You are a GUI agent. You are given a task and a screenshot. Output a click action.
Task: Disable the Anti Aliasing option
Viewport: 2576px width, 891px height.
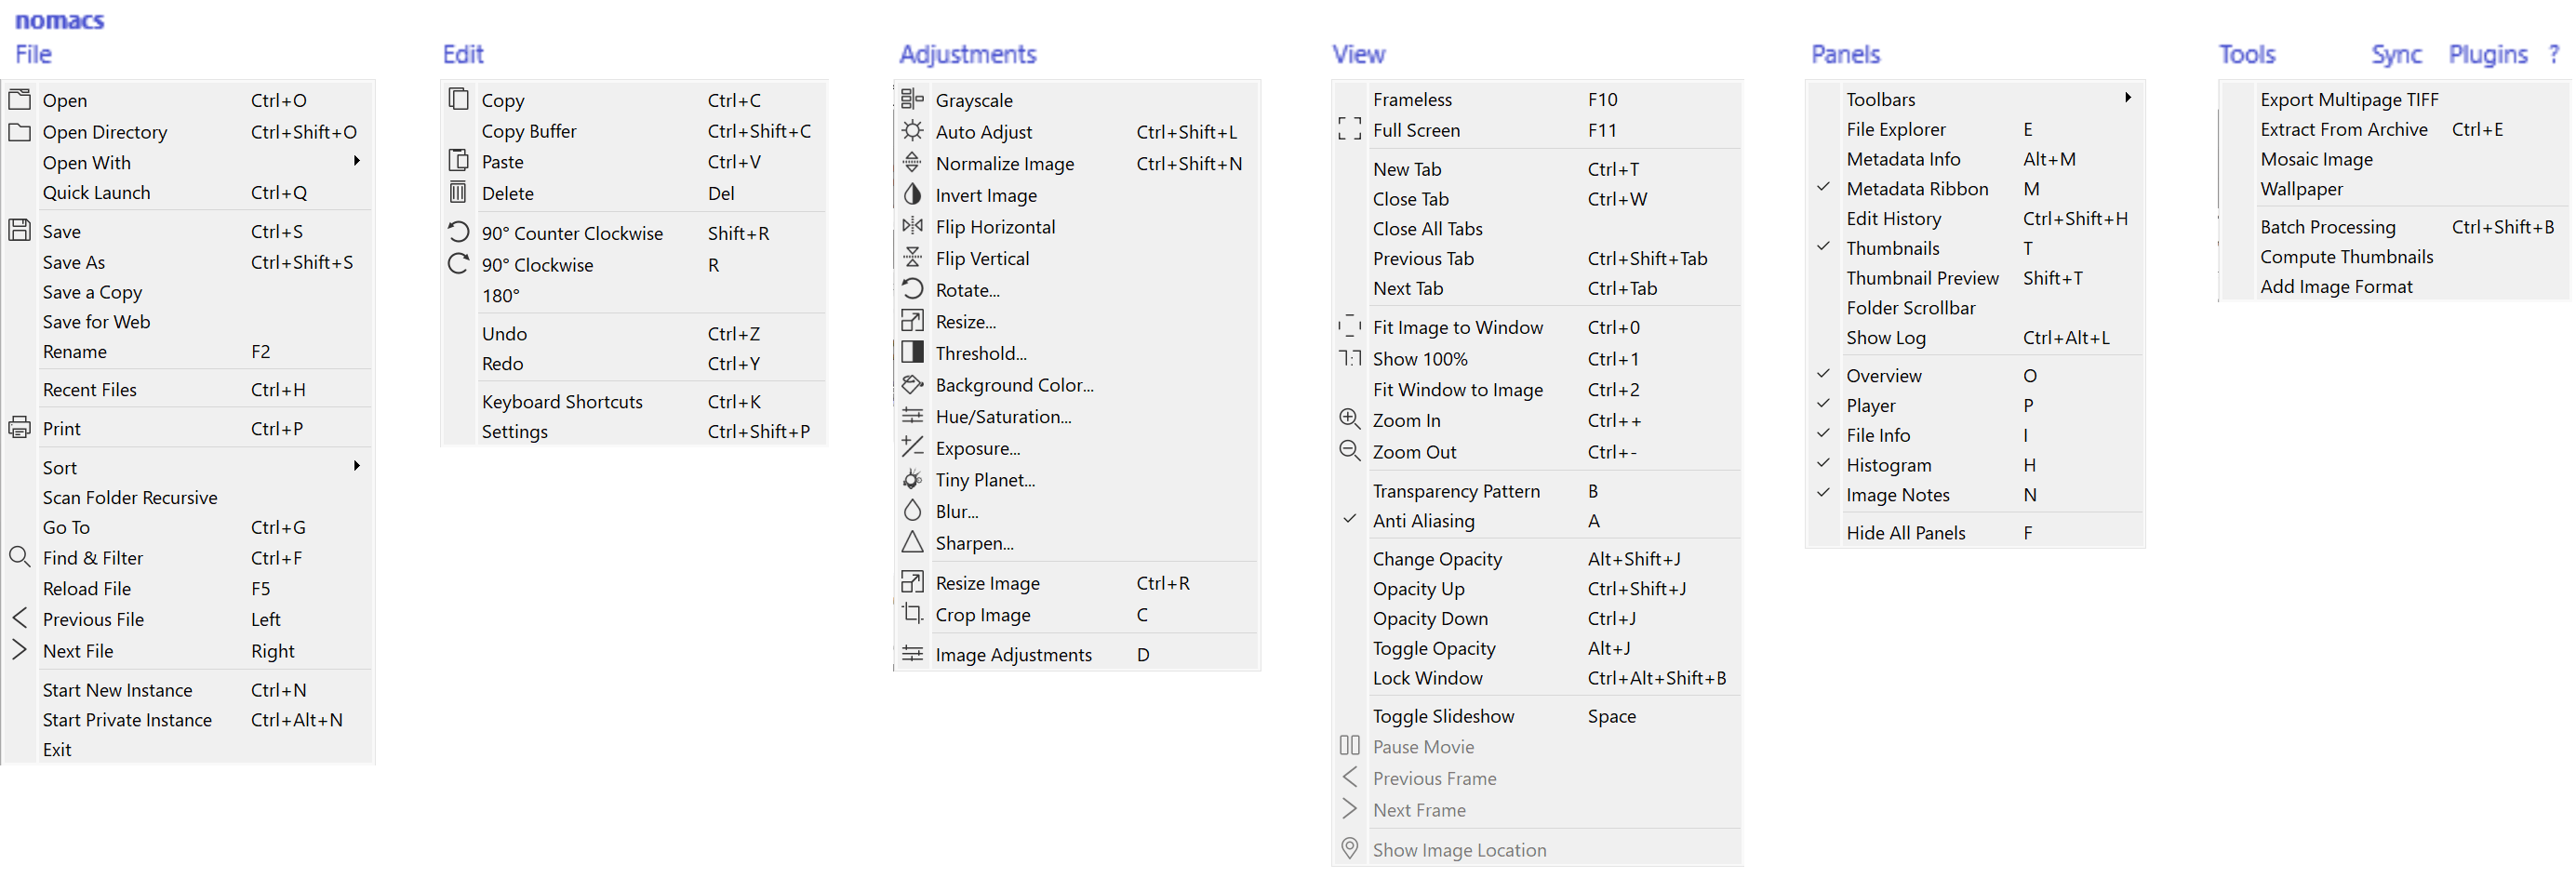point(1349,520)
